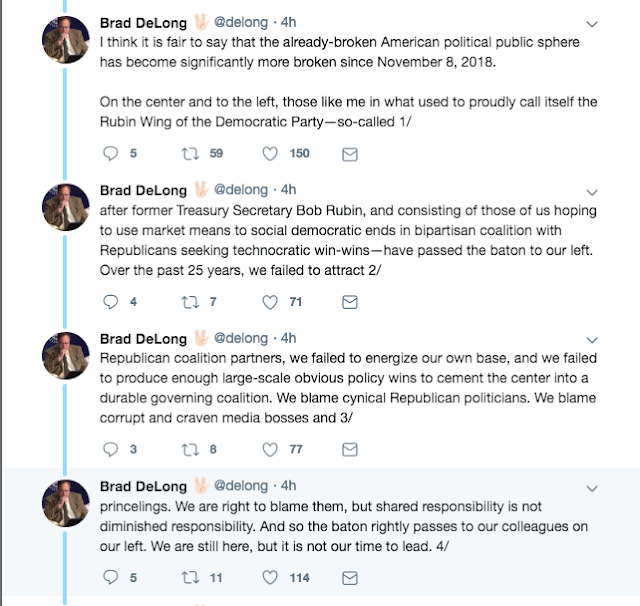Retweet the tweet with 11 retweets
This screenshot has height=606, width=640.
click(189, 577)
